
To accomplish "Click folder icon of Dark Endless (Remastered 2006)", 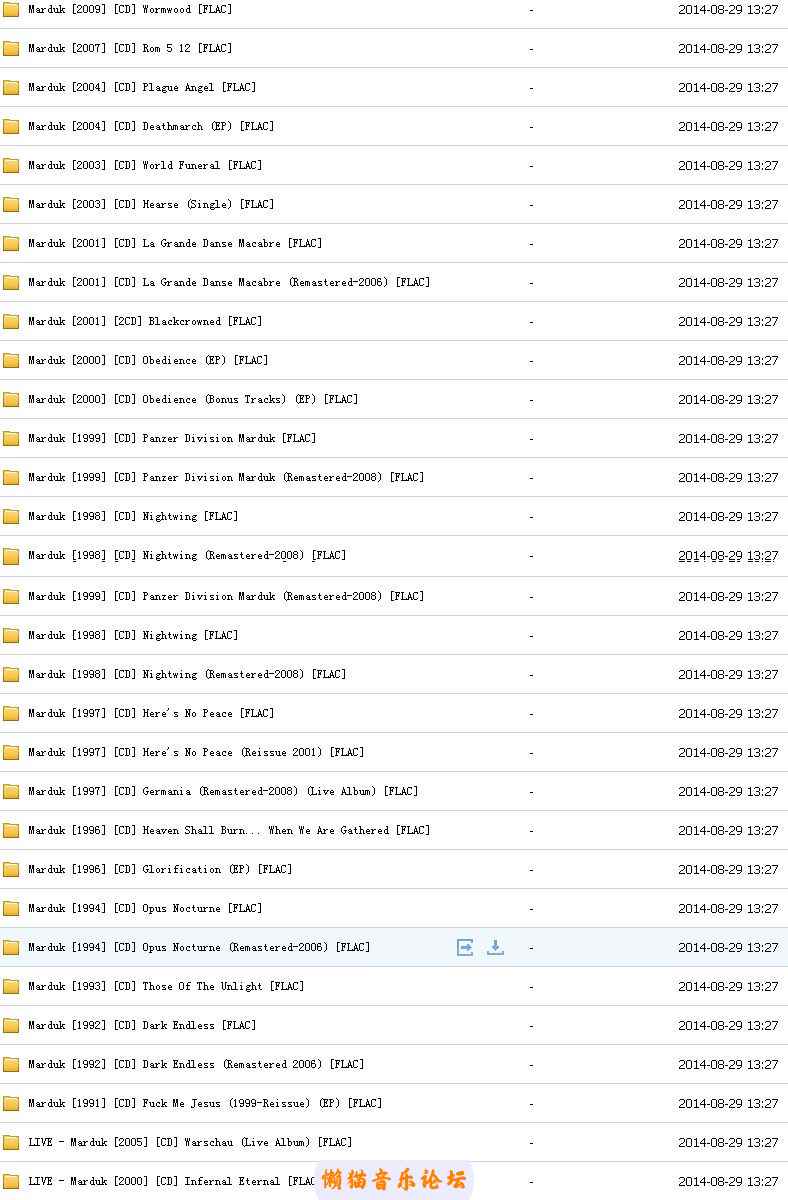I will coord(11,1064).
